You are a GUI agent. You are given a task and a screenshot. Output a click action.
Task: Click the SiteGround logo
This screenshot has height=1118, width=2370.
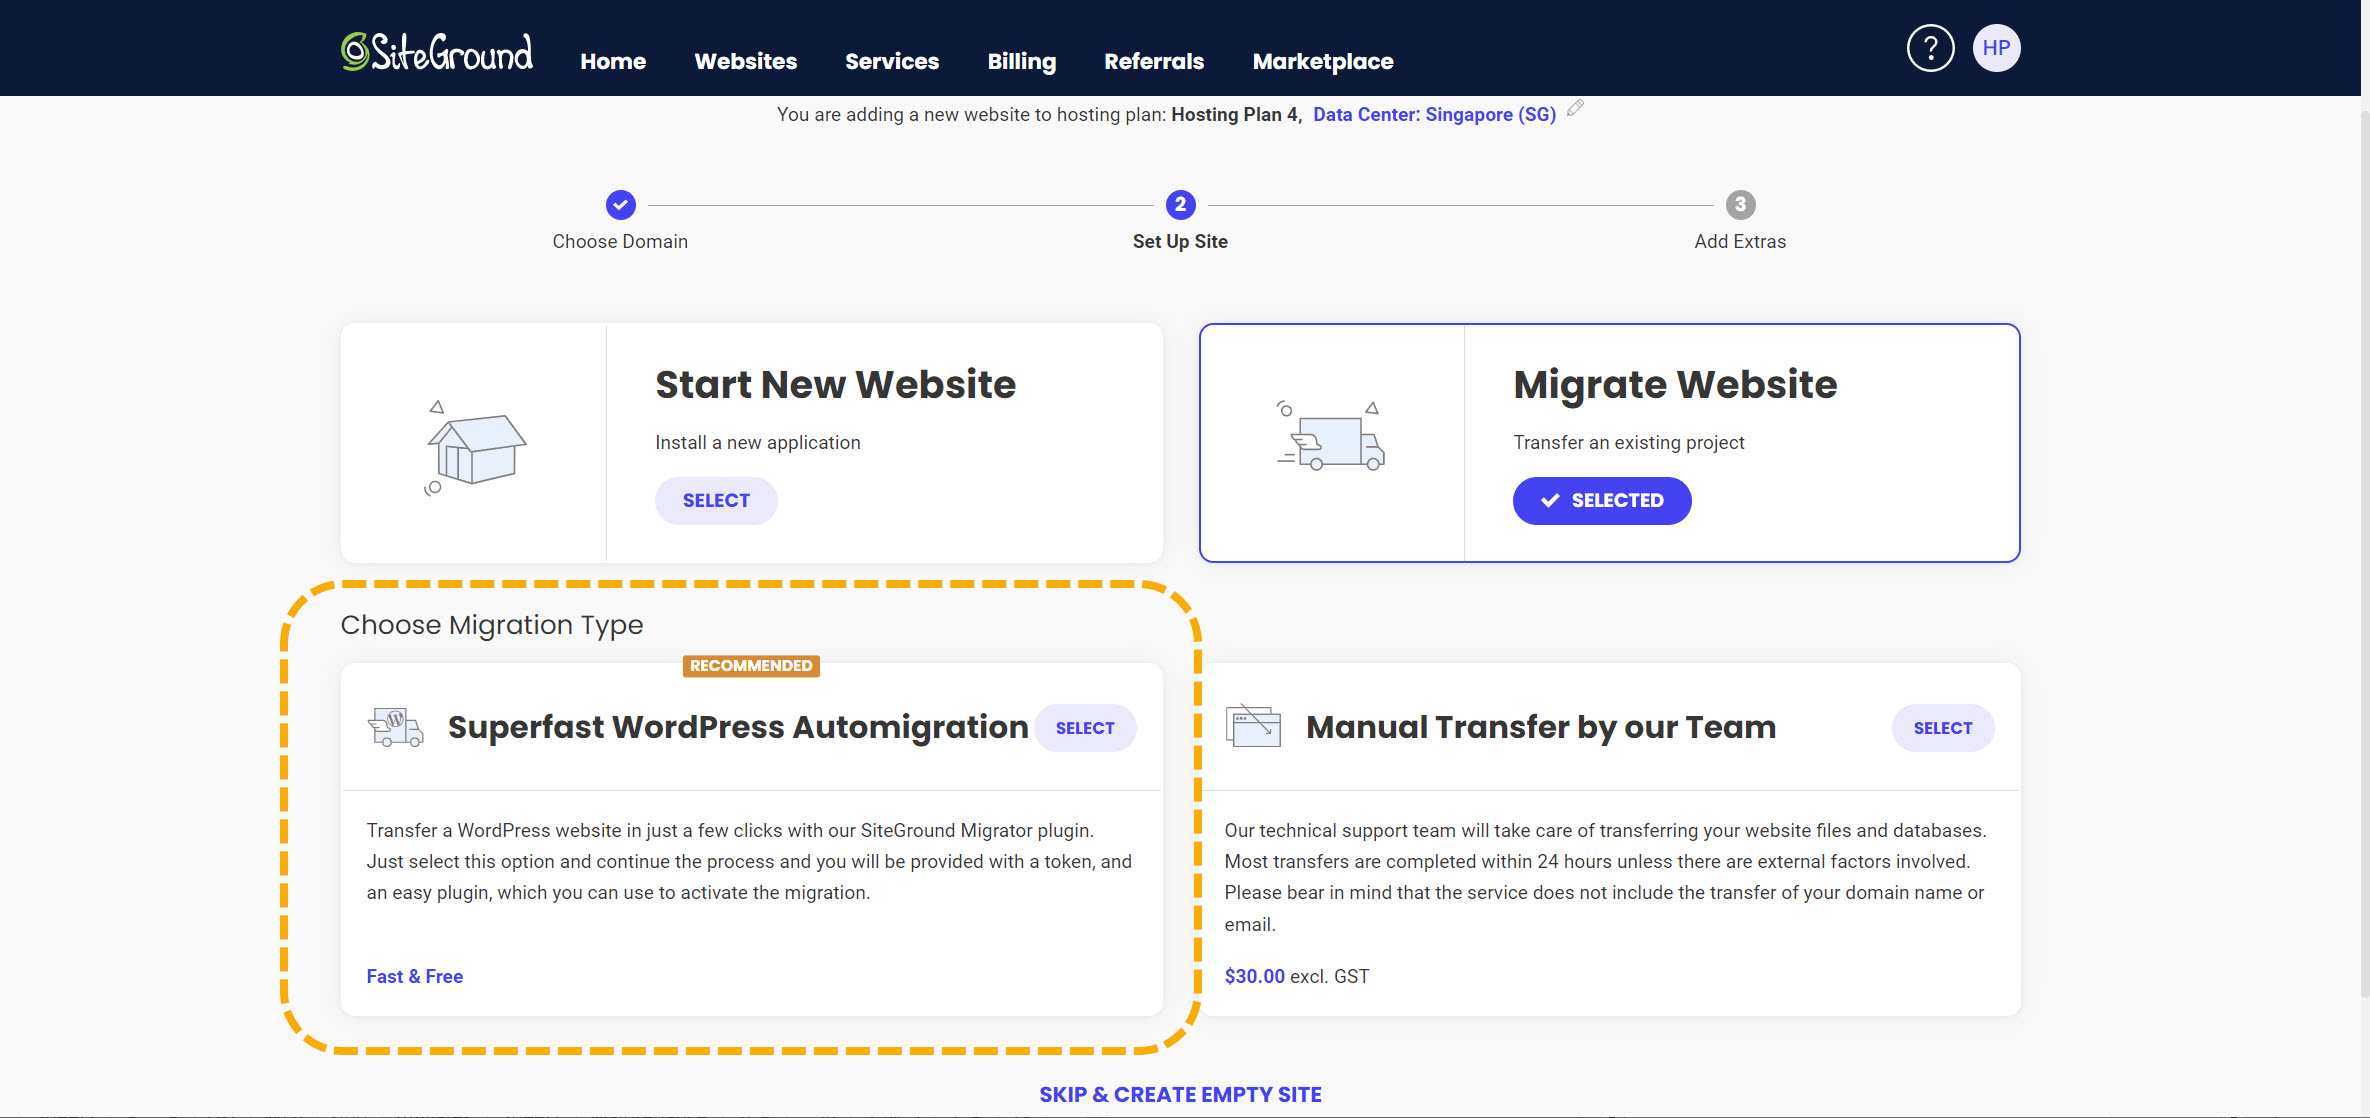pyautogui.click(x=437, y=52)
